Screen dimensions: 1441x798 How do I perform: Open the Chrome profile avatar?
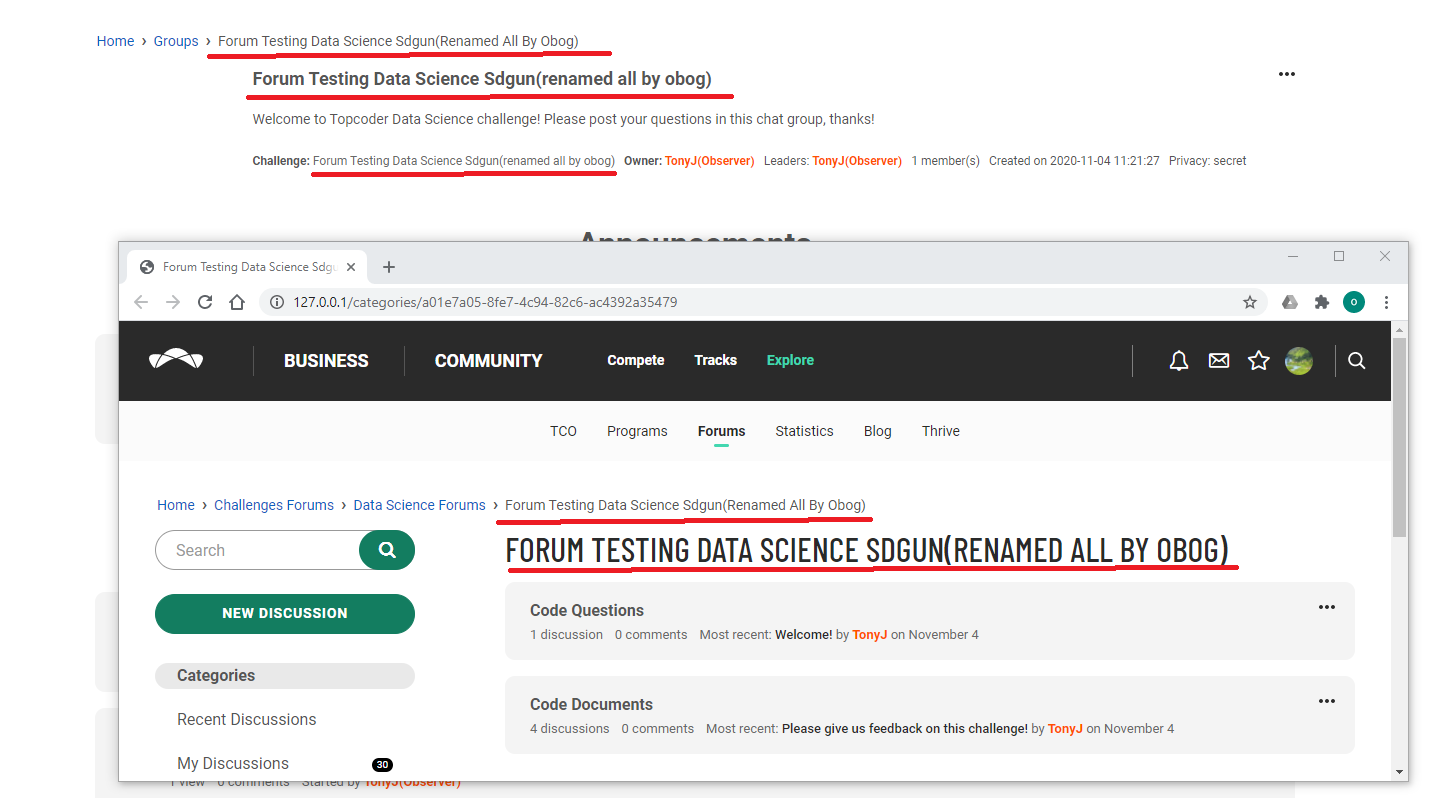[x=1354, y=302]
